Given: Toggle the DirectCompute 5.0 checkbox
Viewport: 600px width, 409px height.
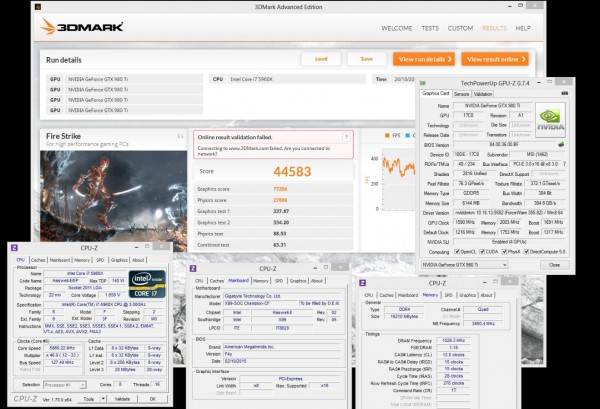Looking at the screenshot, I should [527, 252].
